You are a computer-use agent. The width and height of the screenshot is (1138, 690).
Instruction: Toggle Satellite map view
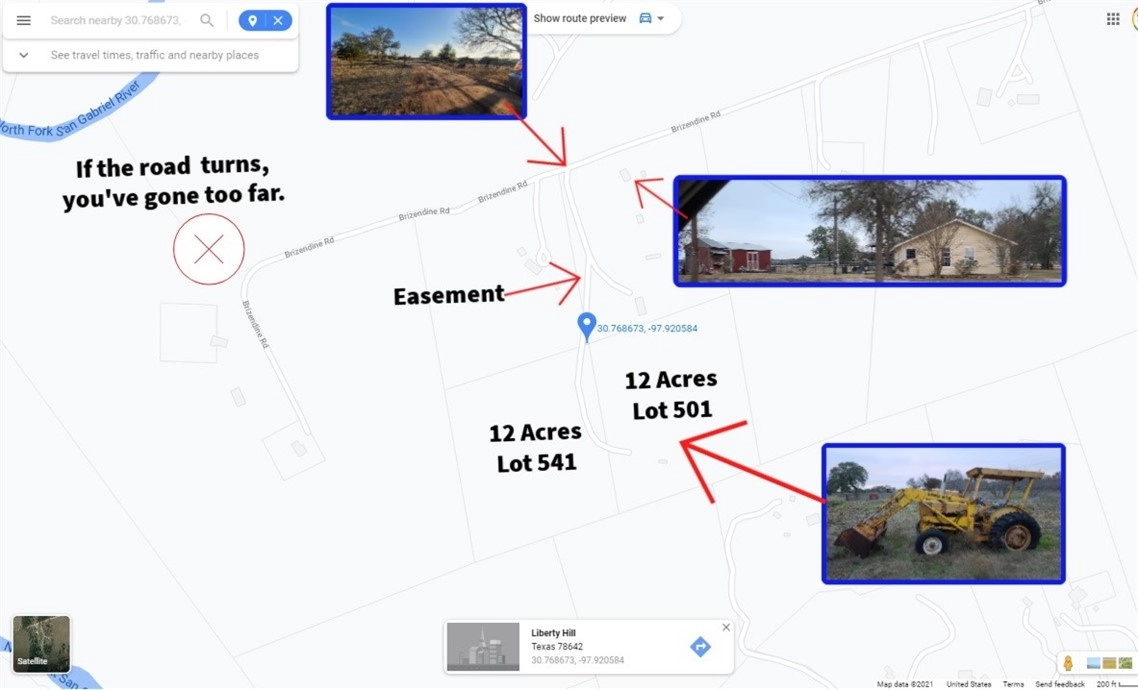(41, 643)
